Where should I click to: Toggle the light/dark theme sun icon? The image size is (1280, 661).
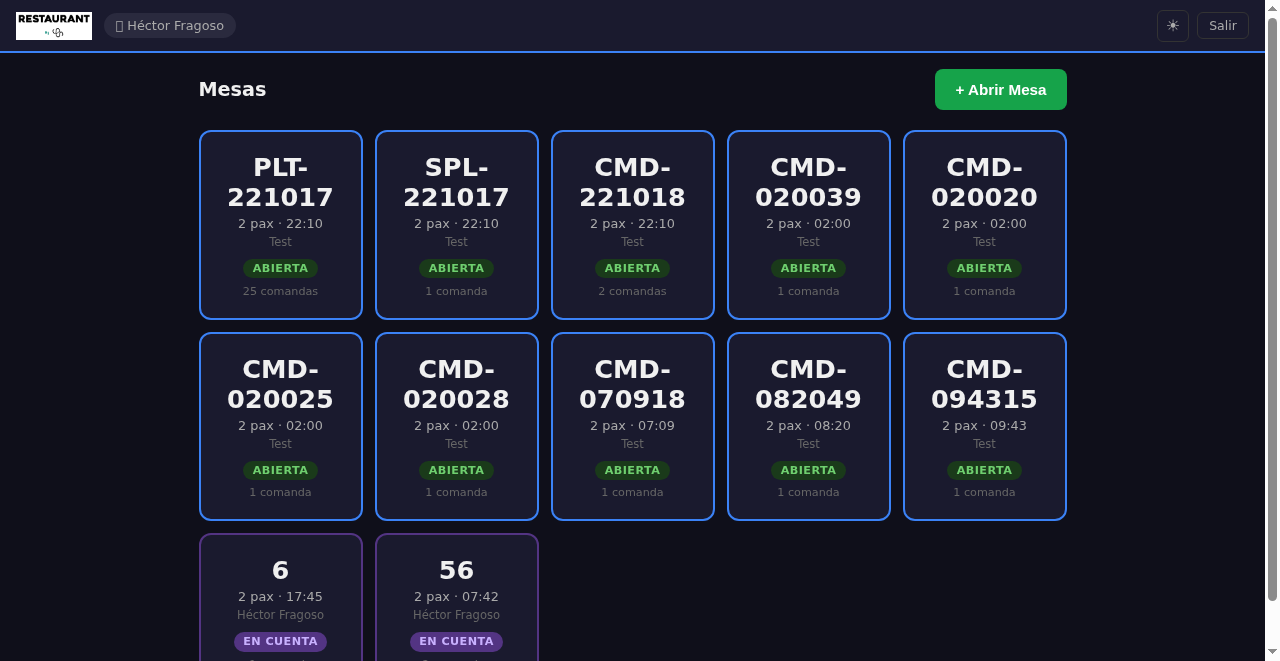pos(1172,26)
